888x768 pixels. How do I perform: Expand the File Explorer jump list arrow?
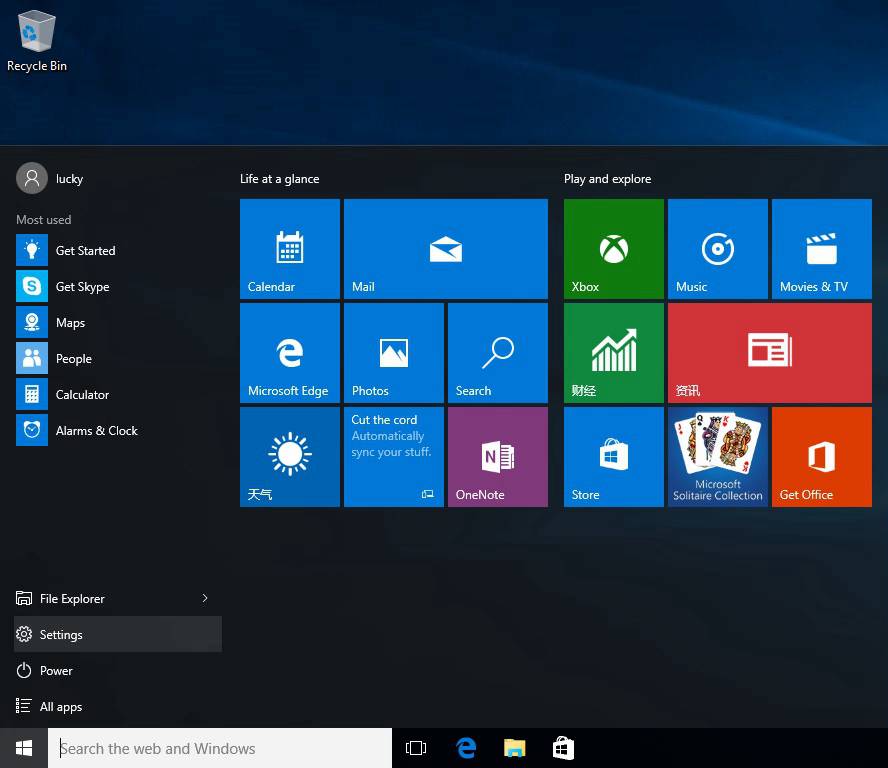pos(205,598)
